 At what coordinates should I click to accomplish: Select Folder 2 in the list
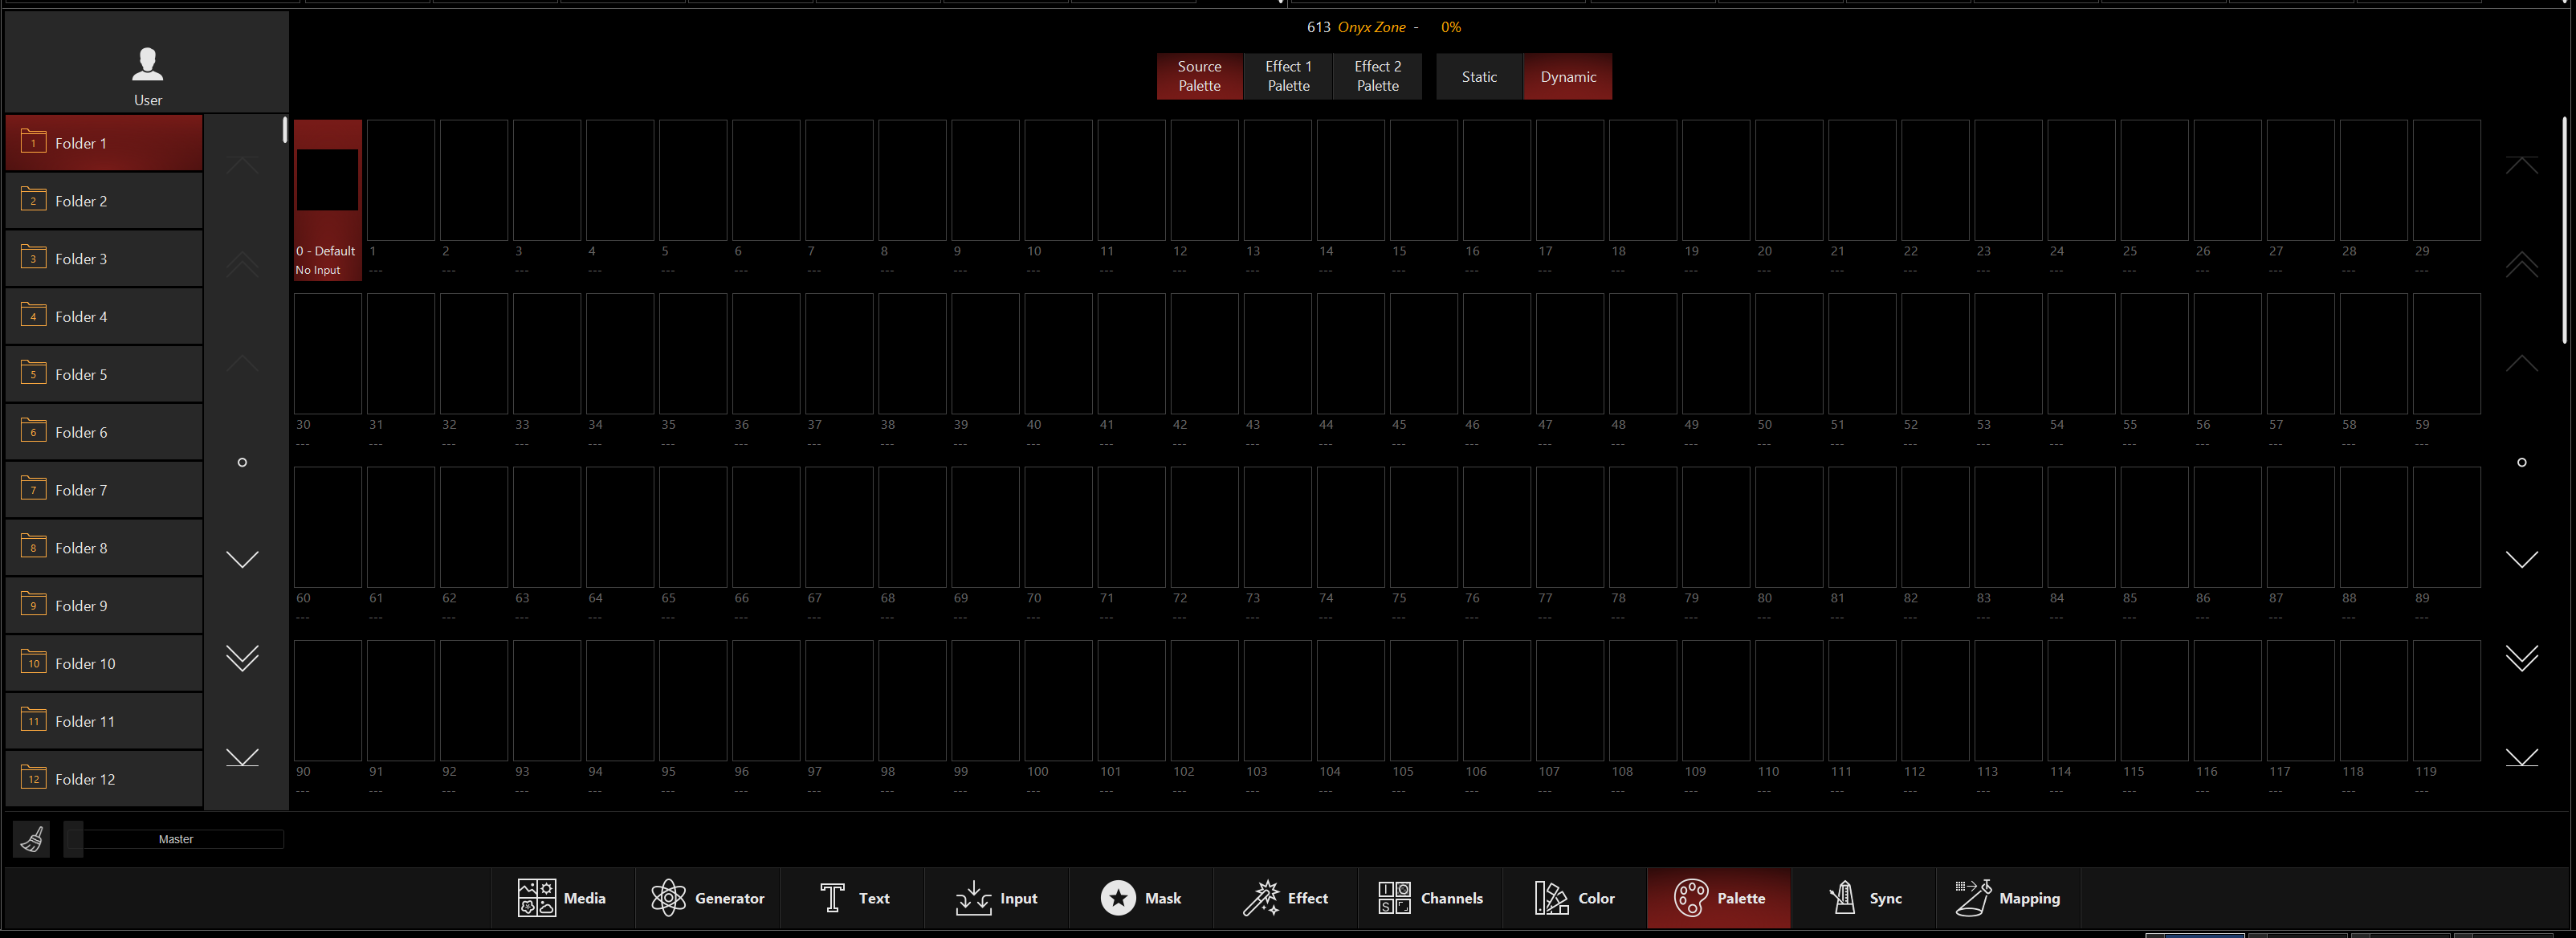click(x=104, y=201)
